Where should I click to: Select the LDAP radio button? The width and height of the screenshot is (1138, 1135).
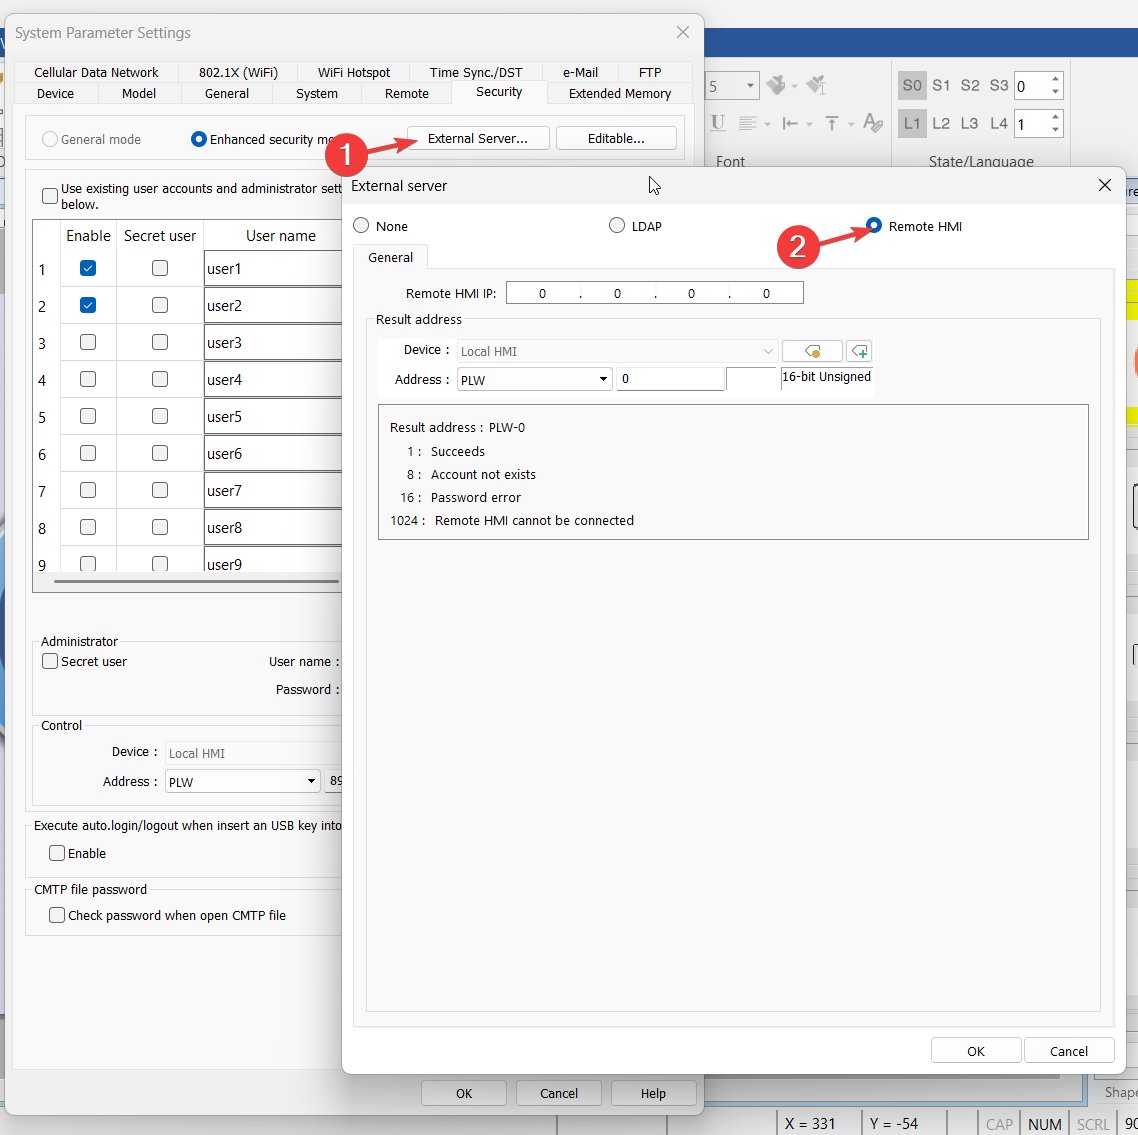pos(617,226)
